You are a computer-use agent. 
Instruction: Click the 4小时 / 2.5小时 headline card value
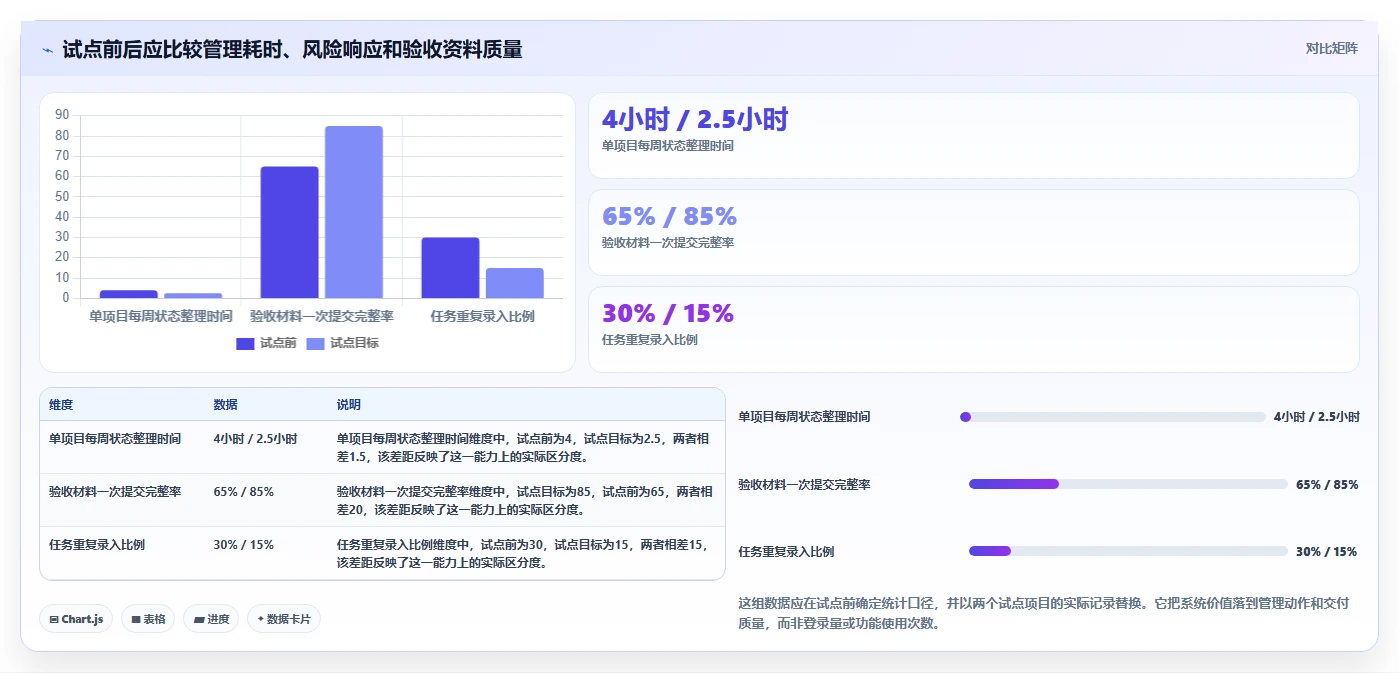click(695, 120)
